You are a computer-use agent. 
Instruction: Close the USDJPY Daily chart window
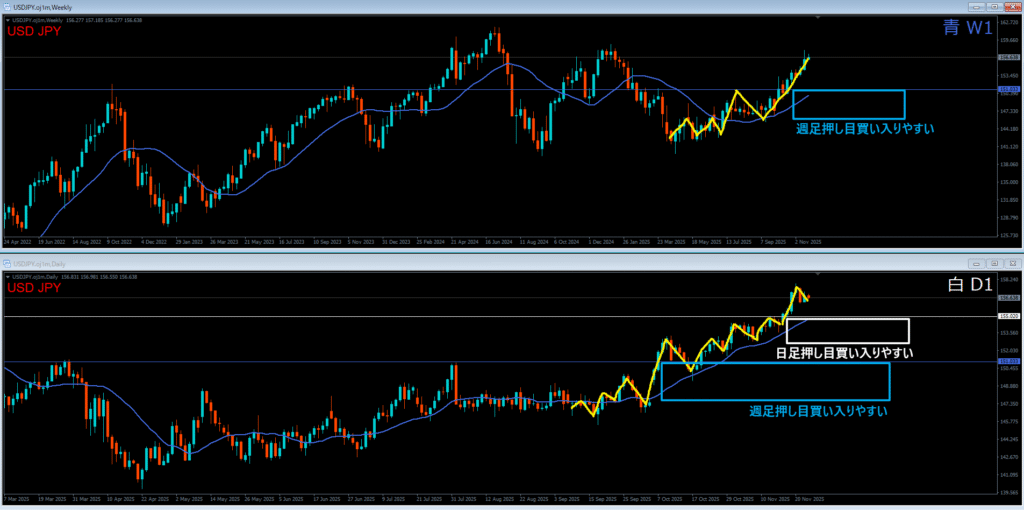coord(1014,262)
